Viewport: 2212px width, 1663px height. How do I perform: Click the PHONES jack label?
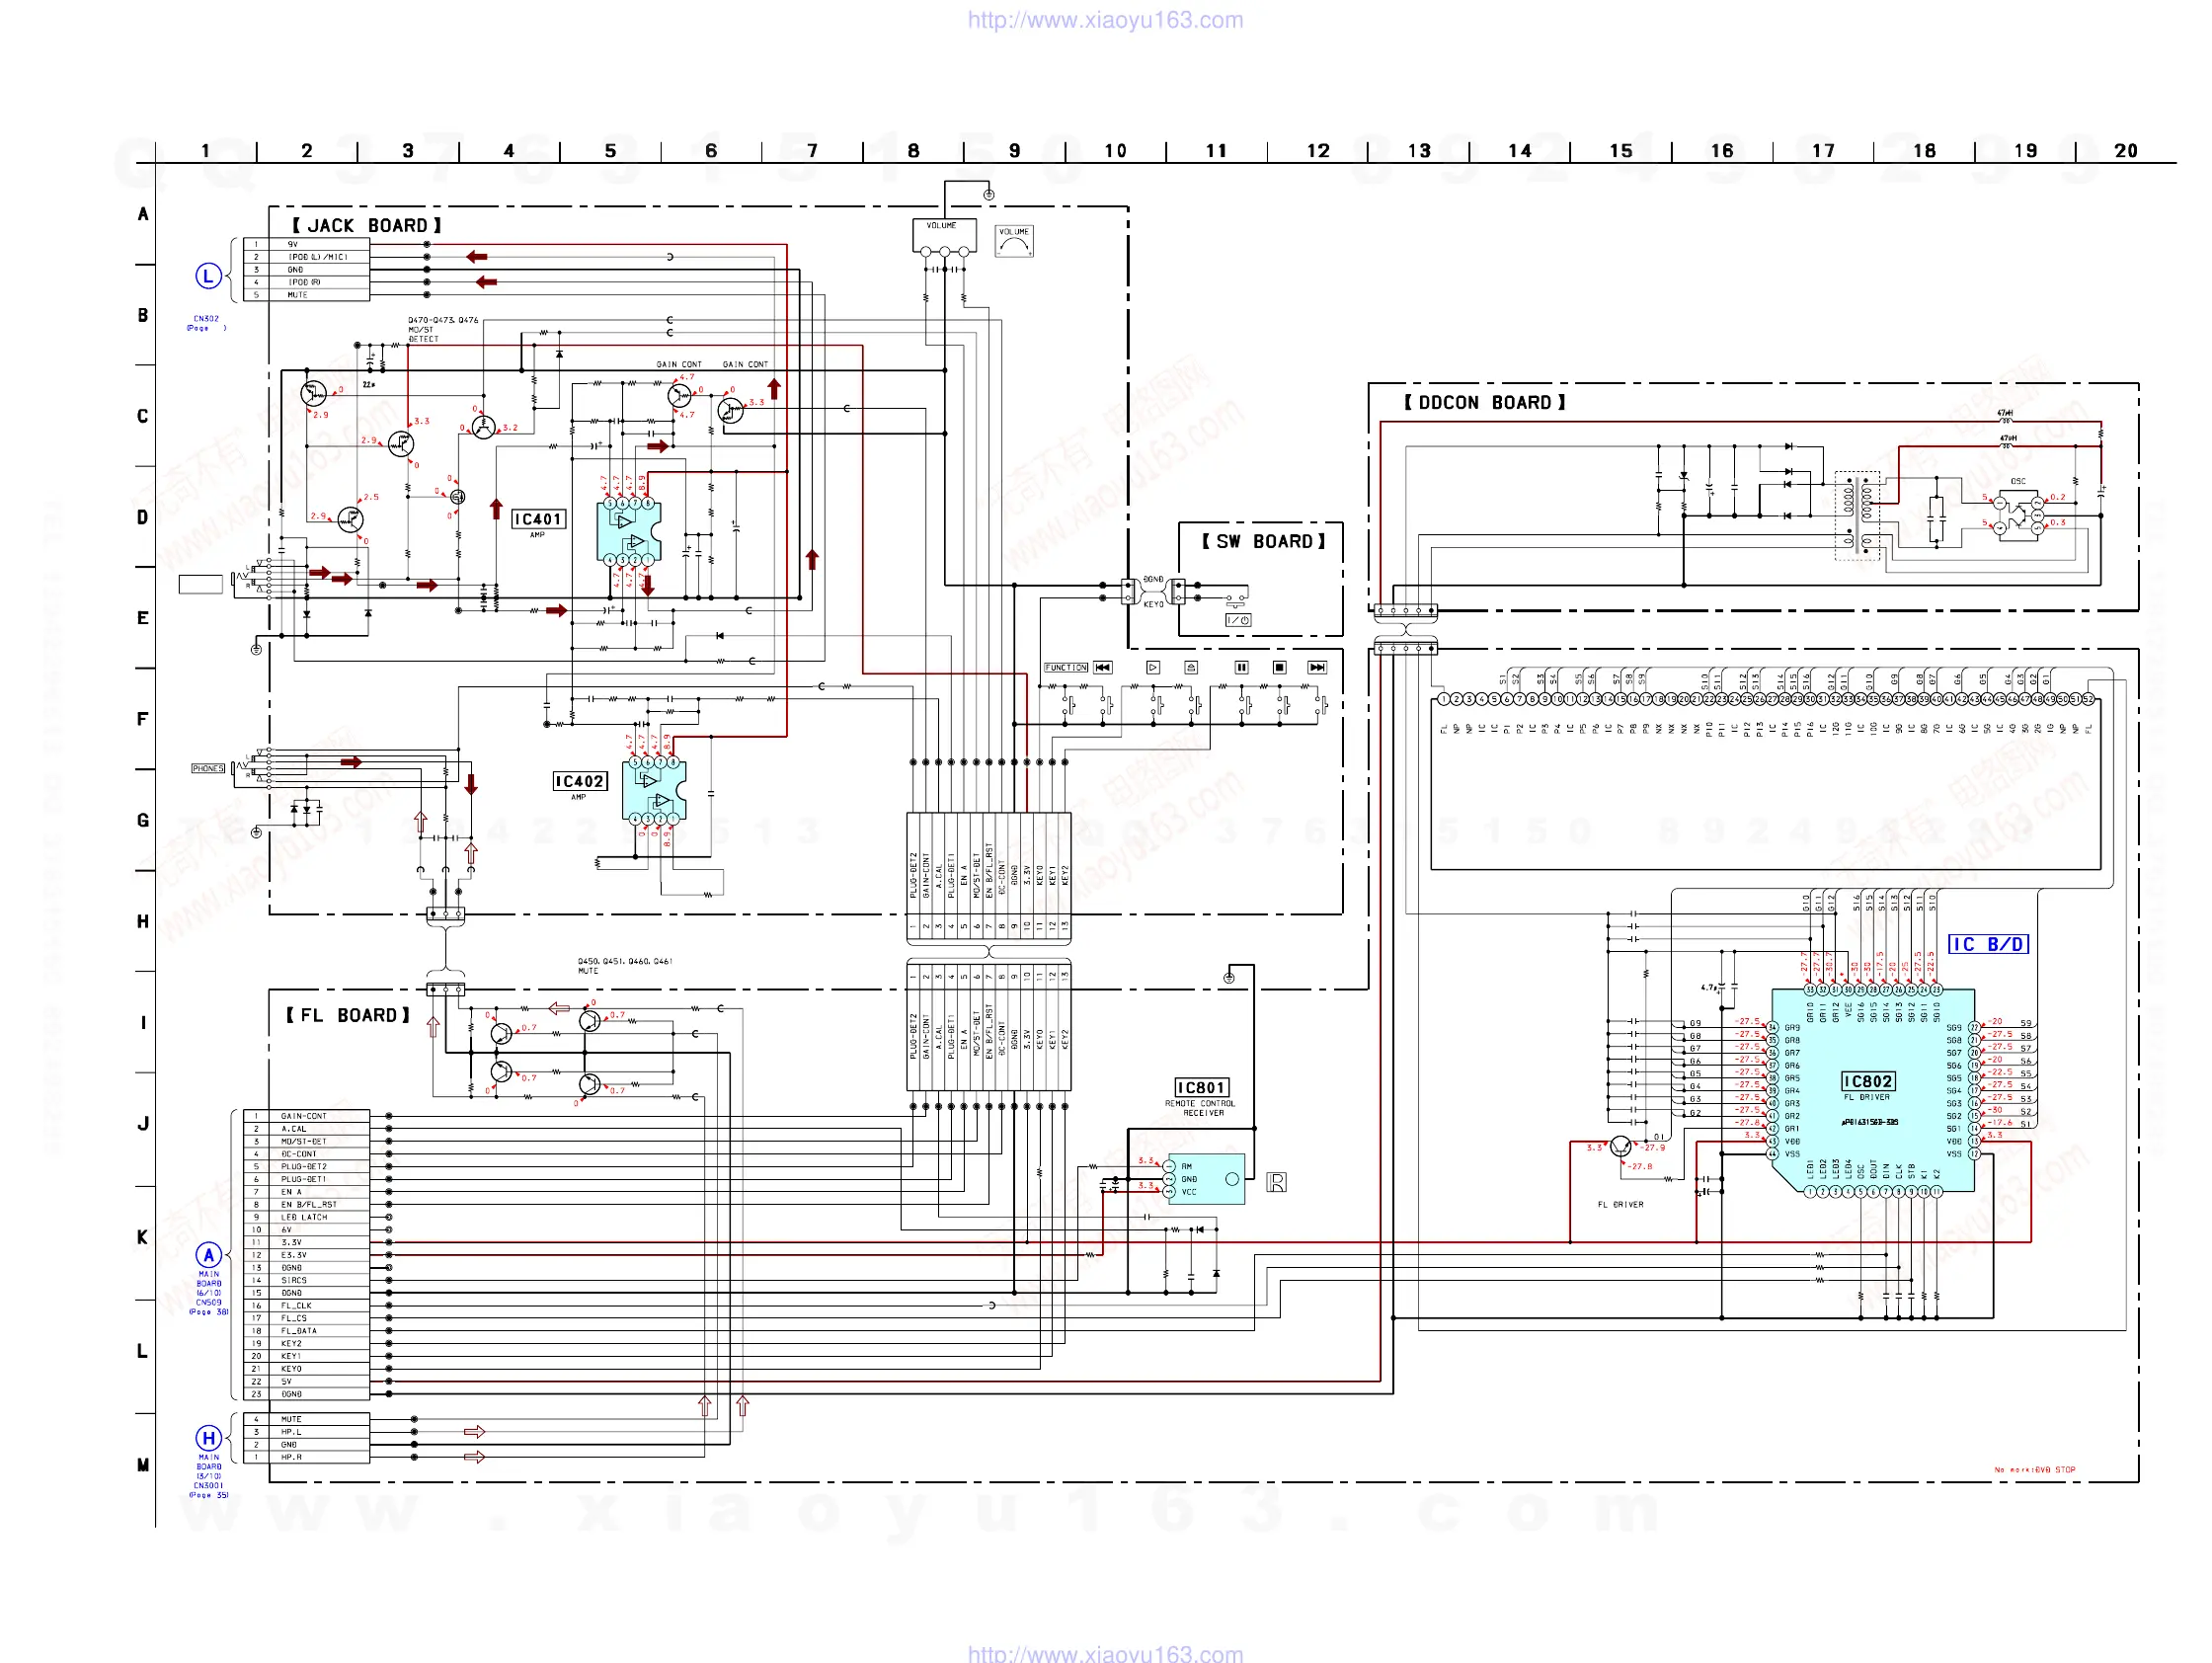[x=208, y=768]
